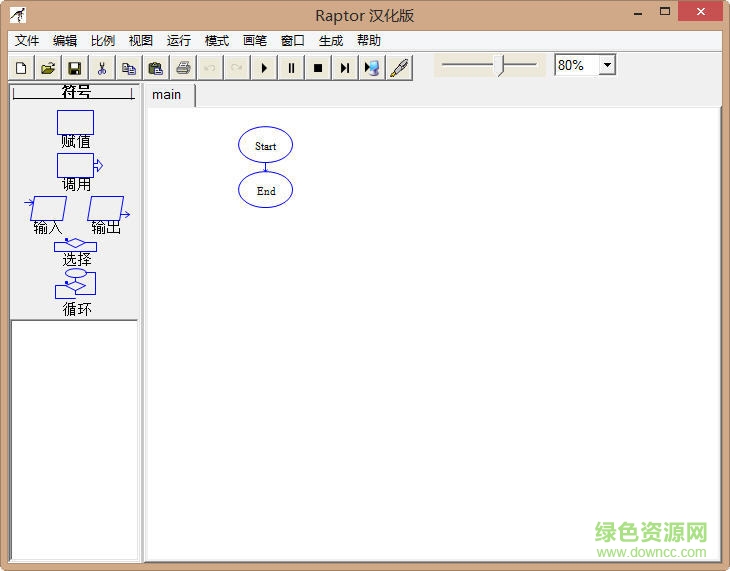Screen dimensions: 730x571
Task: Open the 运行 menu
Action: coord(179,41)
